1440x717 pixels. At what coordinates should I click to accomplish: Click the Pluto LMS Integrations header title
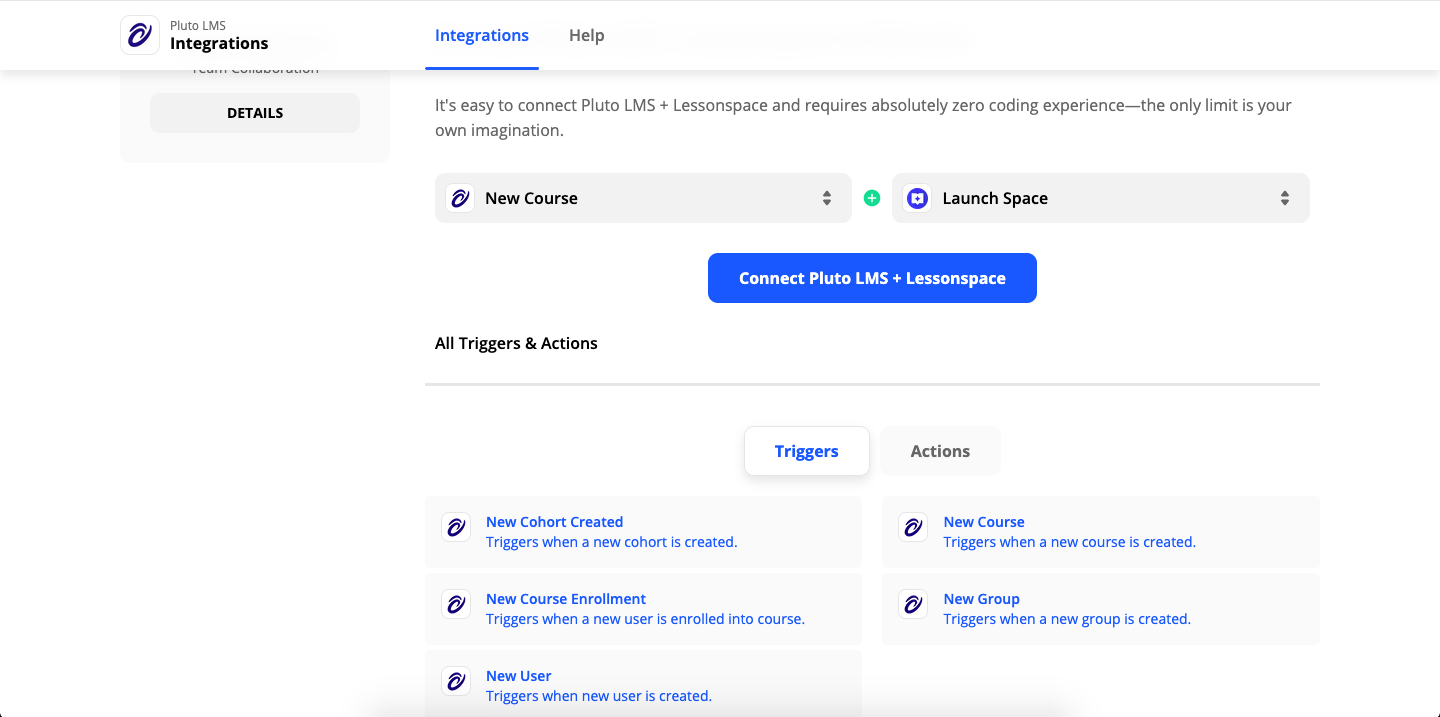[219, 43]
